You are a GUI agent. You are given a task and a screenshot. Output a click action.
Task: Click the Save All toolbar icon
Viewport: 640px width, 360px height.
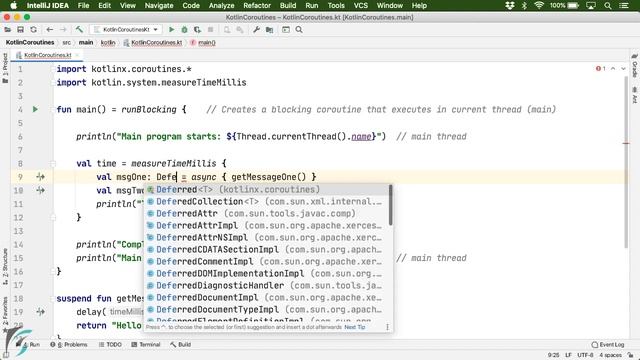(20, 29)
